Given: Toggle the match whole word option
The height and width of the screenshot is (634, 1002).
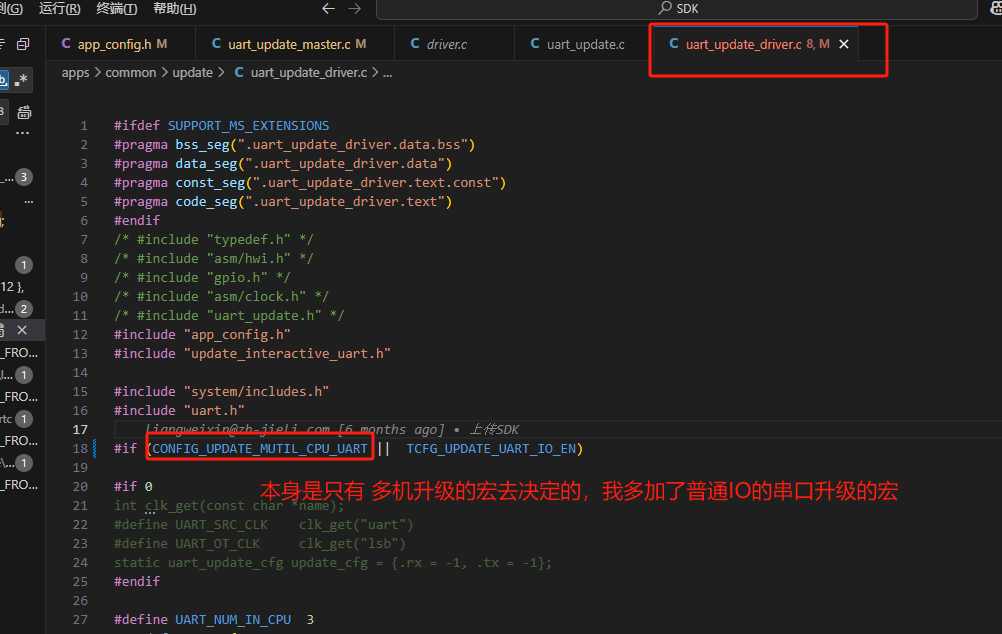Looking at the screenshot, I should click(x=4, y=80).
